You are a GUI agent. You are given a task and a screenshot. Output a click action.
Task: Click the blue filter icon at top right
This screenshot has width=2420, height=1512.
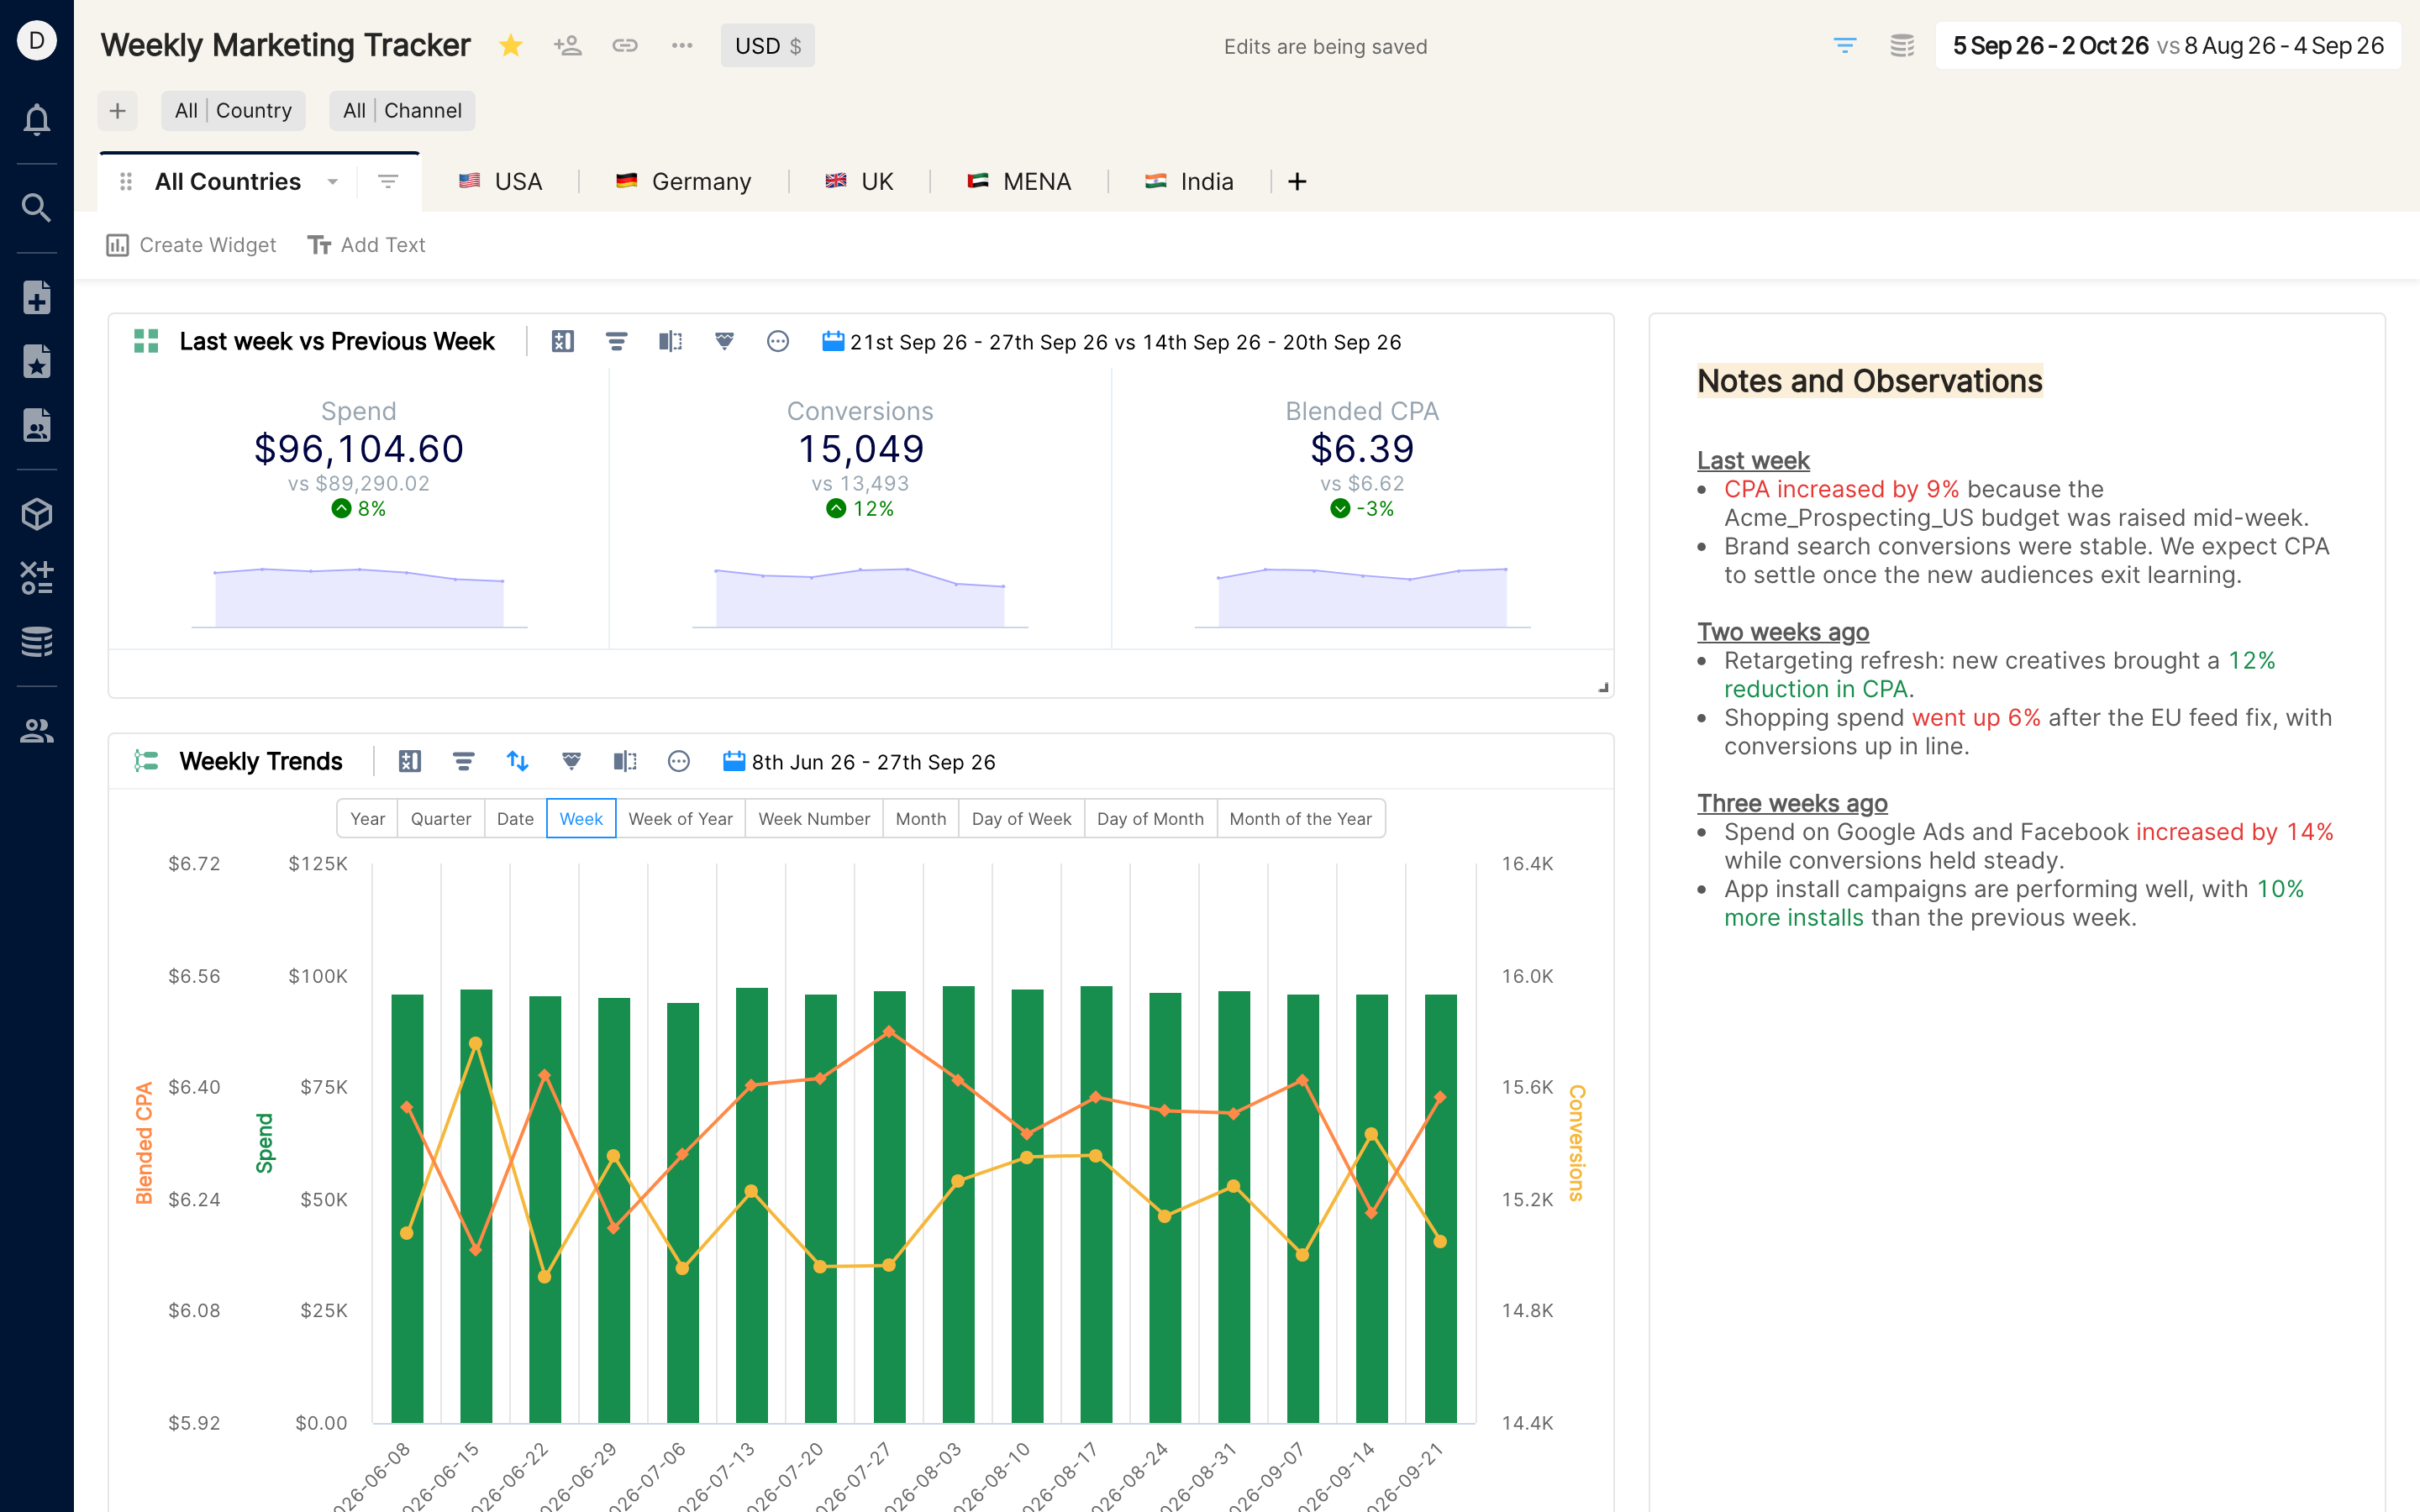(1845, 46)
